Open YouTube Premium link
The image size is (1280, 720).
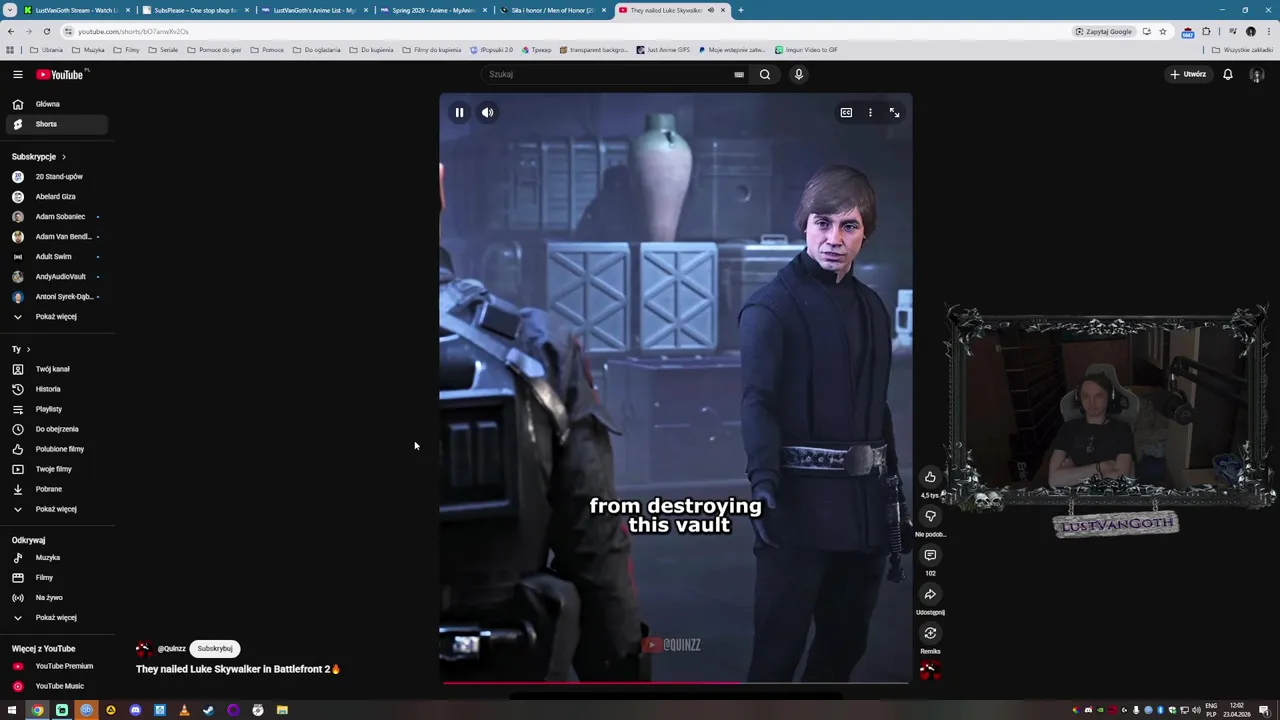click(55, 666)
